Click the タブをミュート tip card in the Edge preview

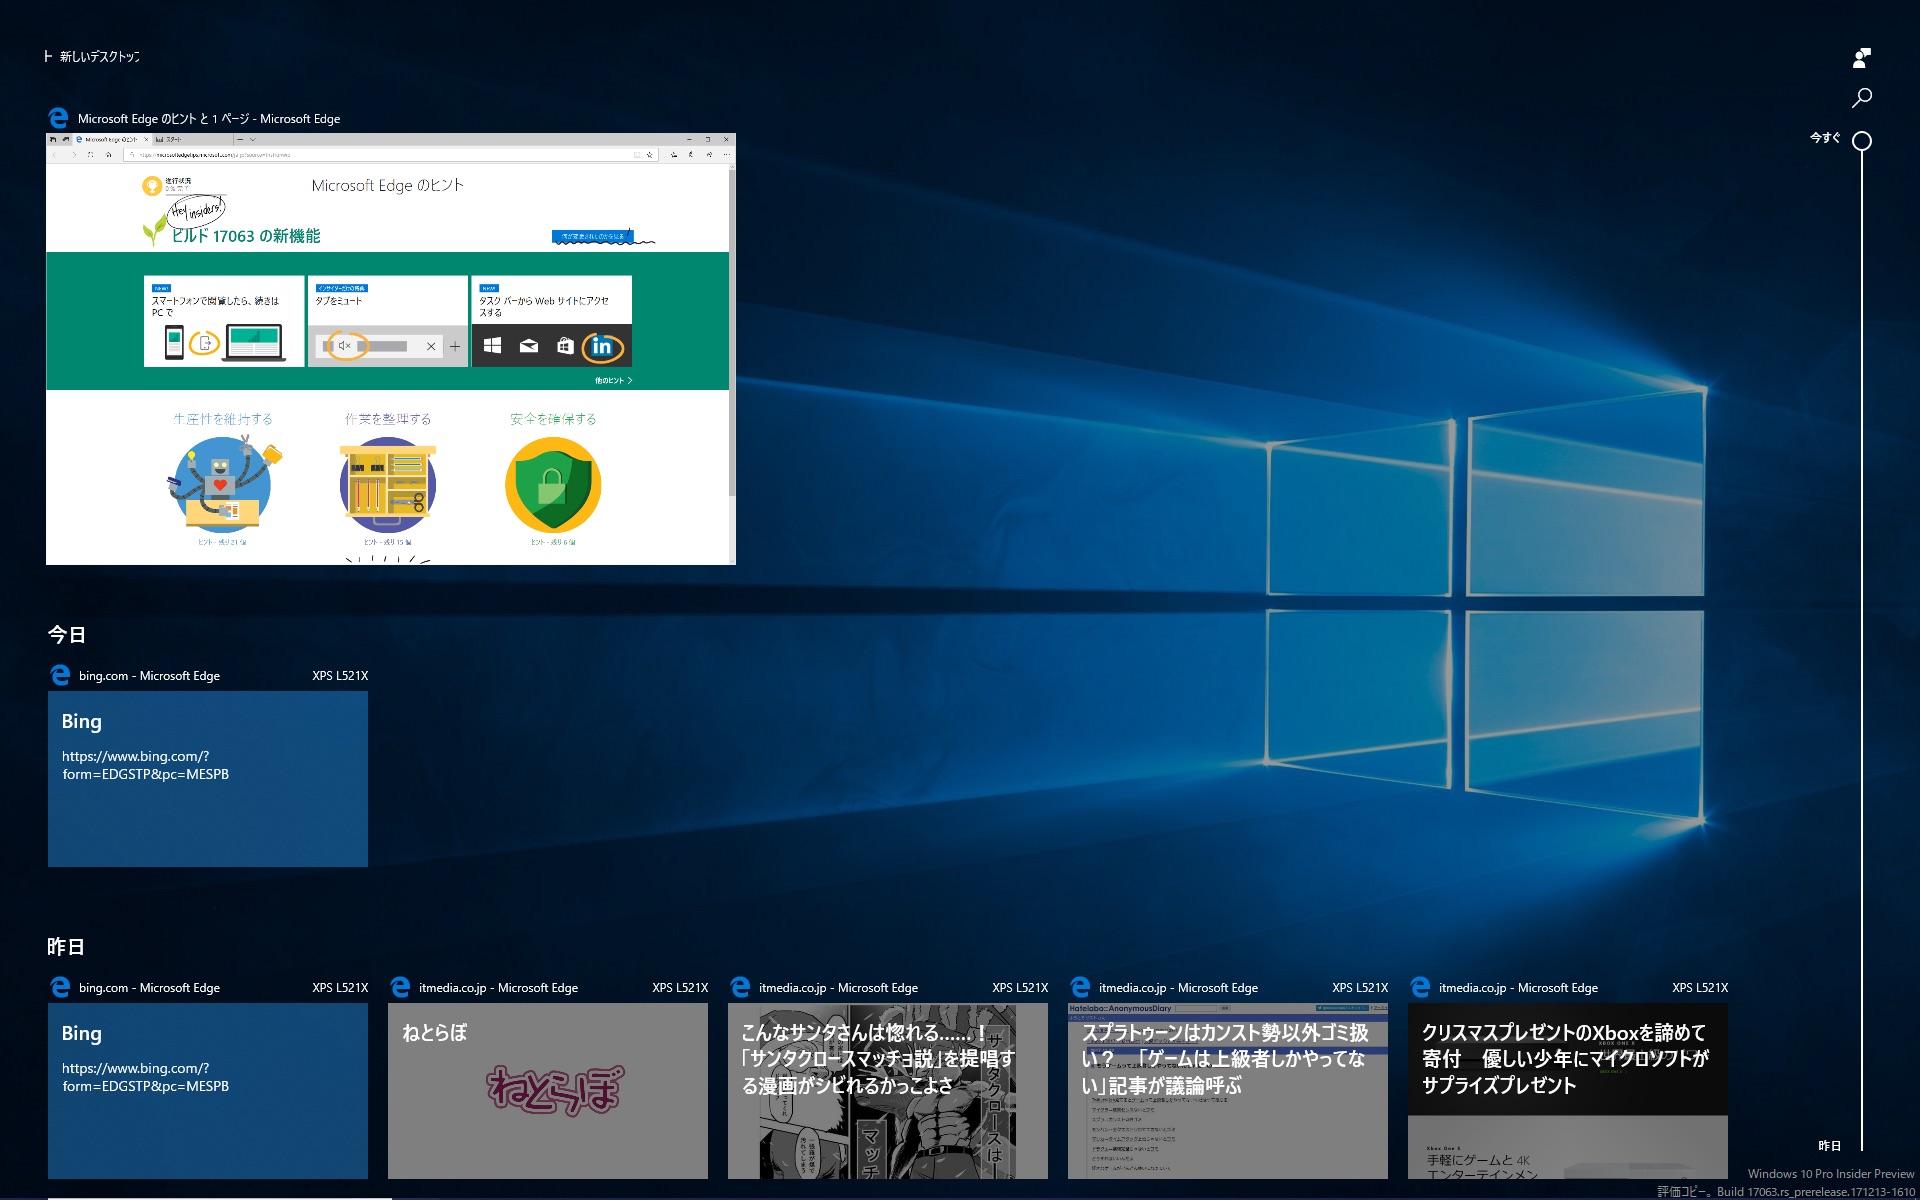pos(388,321)
